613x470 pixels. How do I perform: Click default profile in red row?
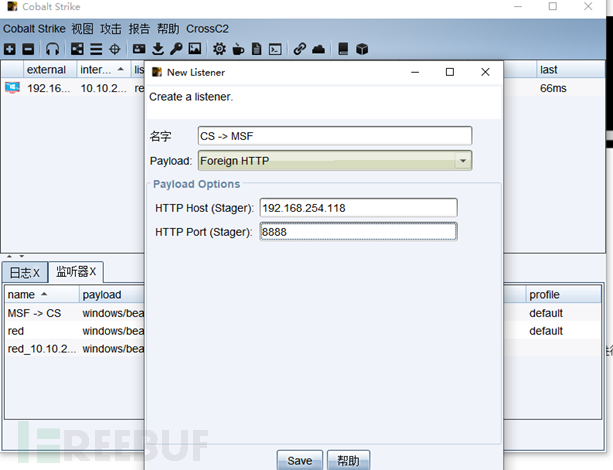point(546,331)
